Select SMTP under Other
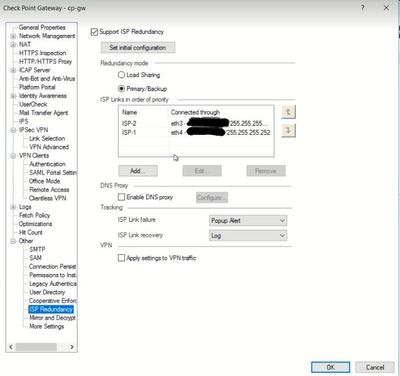The image size is (400, 376). click(x=37, y=249)
